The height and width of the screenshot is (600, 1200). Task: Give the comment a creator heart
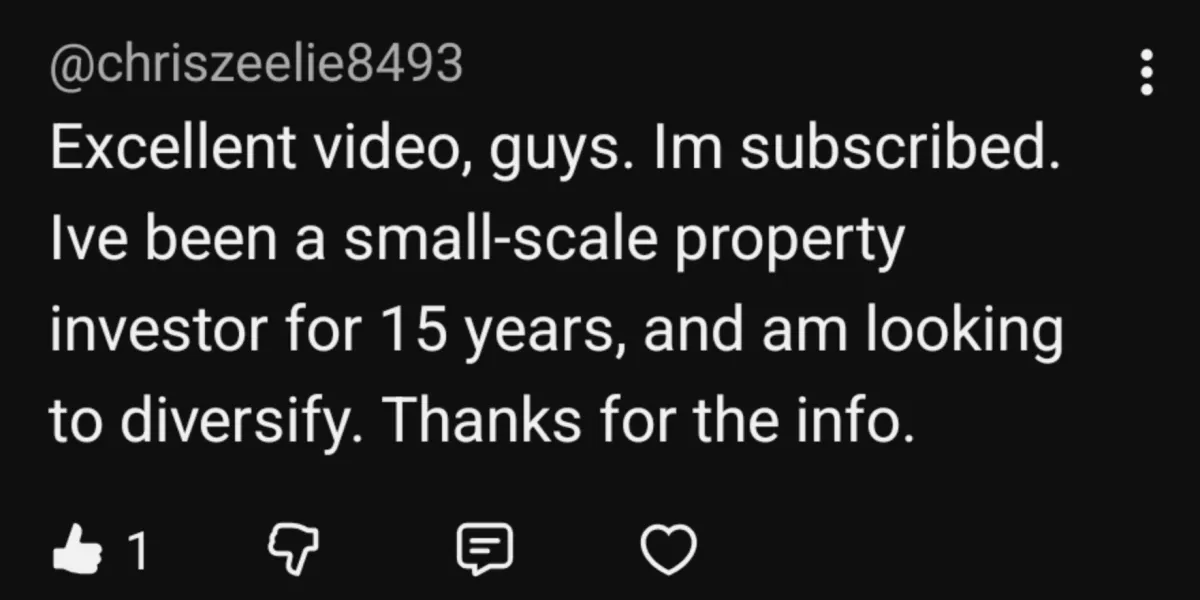pyautogui.click(x=669, y=550)
